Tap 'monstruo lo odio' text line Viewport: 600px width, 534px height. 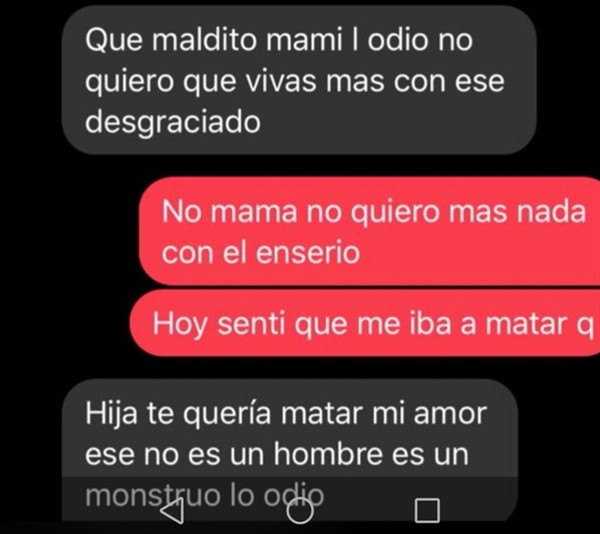[x=204, y=496]
